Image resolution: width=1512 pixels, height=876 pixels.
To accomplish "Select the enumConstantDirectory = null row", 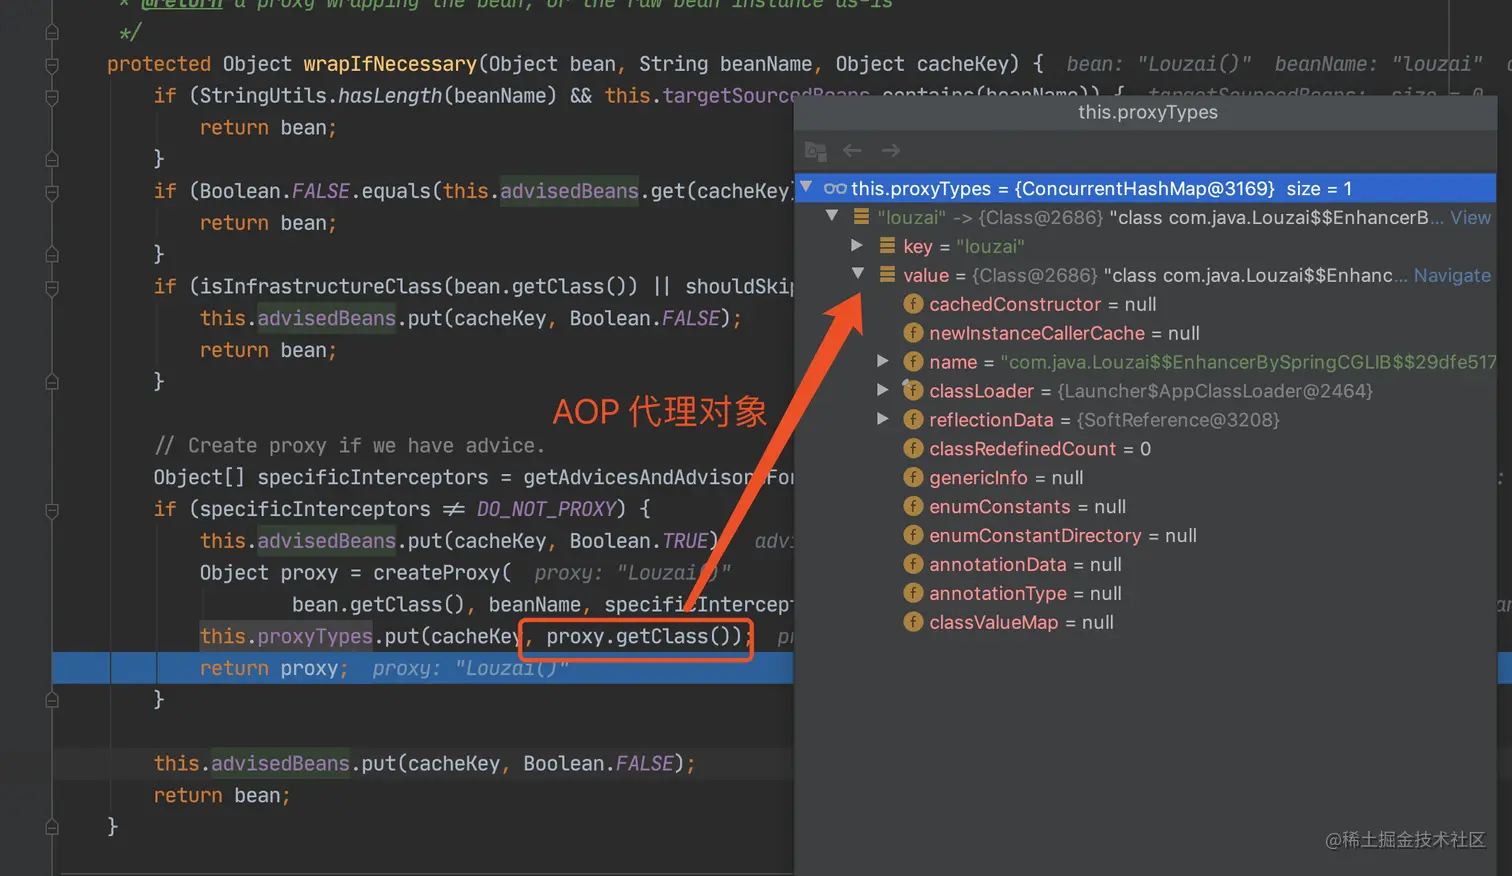I will point(1145,536).
